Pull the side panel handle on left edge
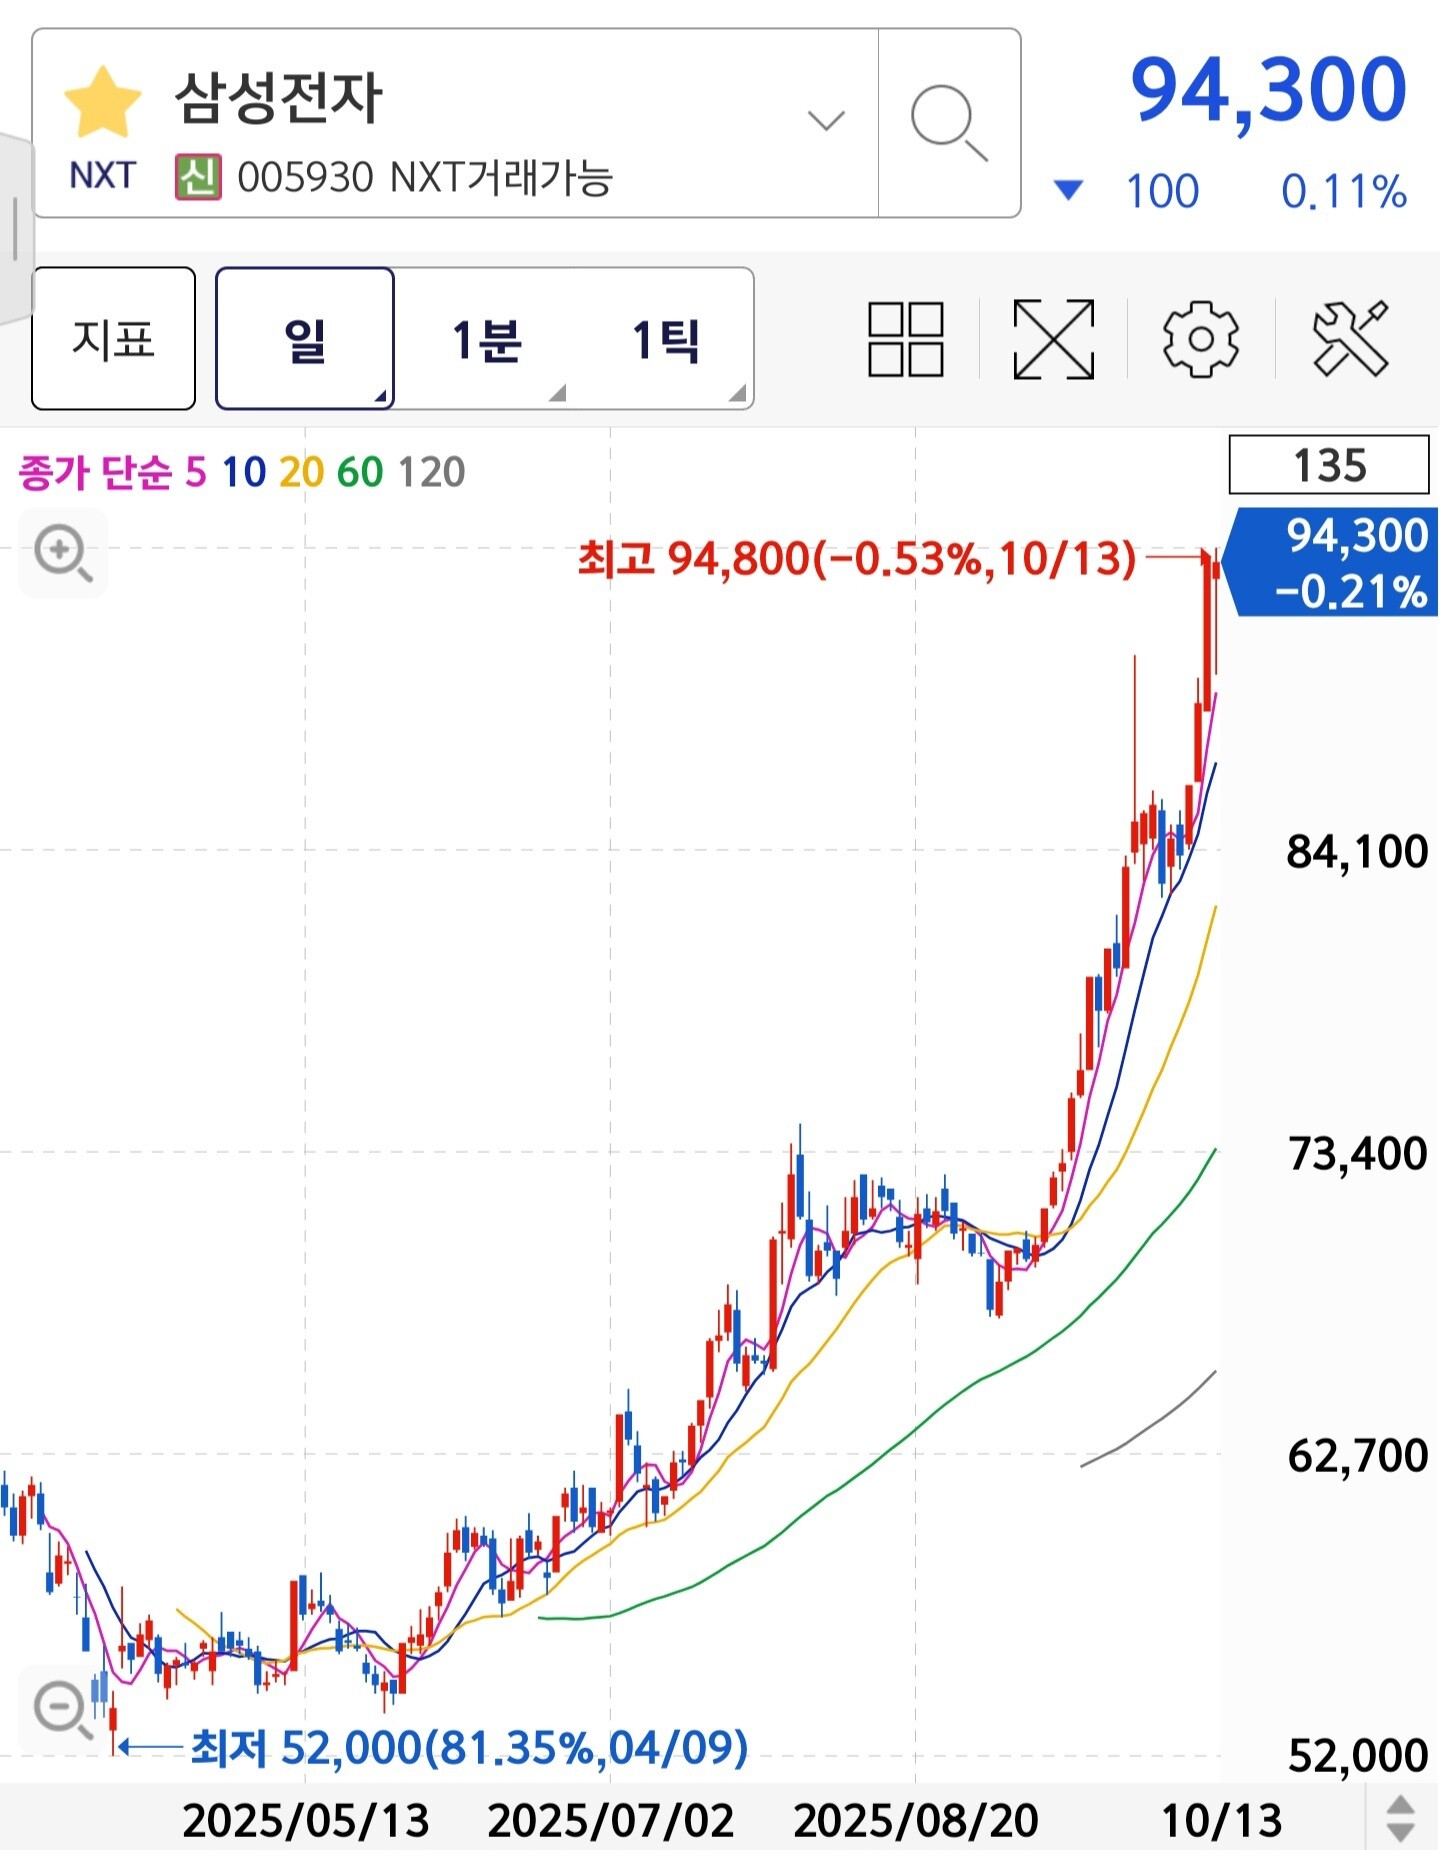 pos(15,228)
